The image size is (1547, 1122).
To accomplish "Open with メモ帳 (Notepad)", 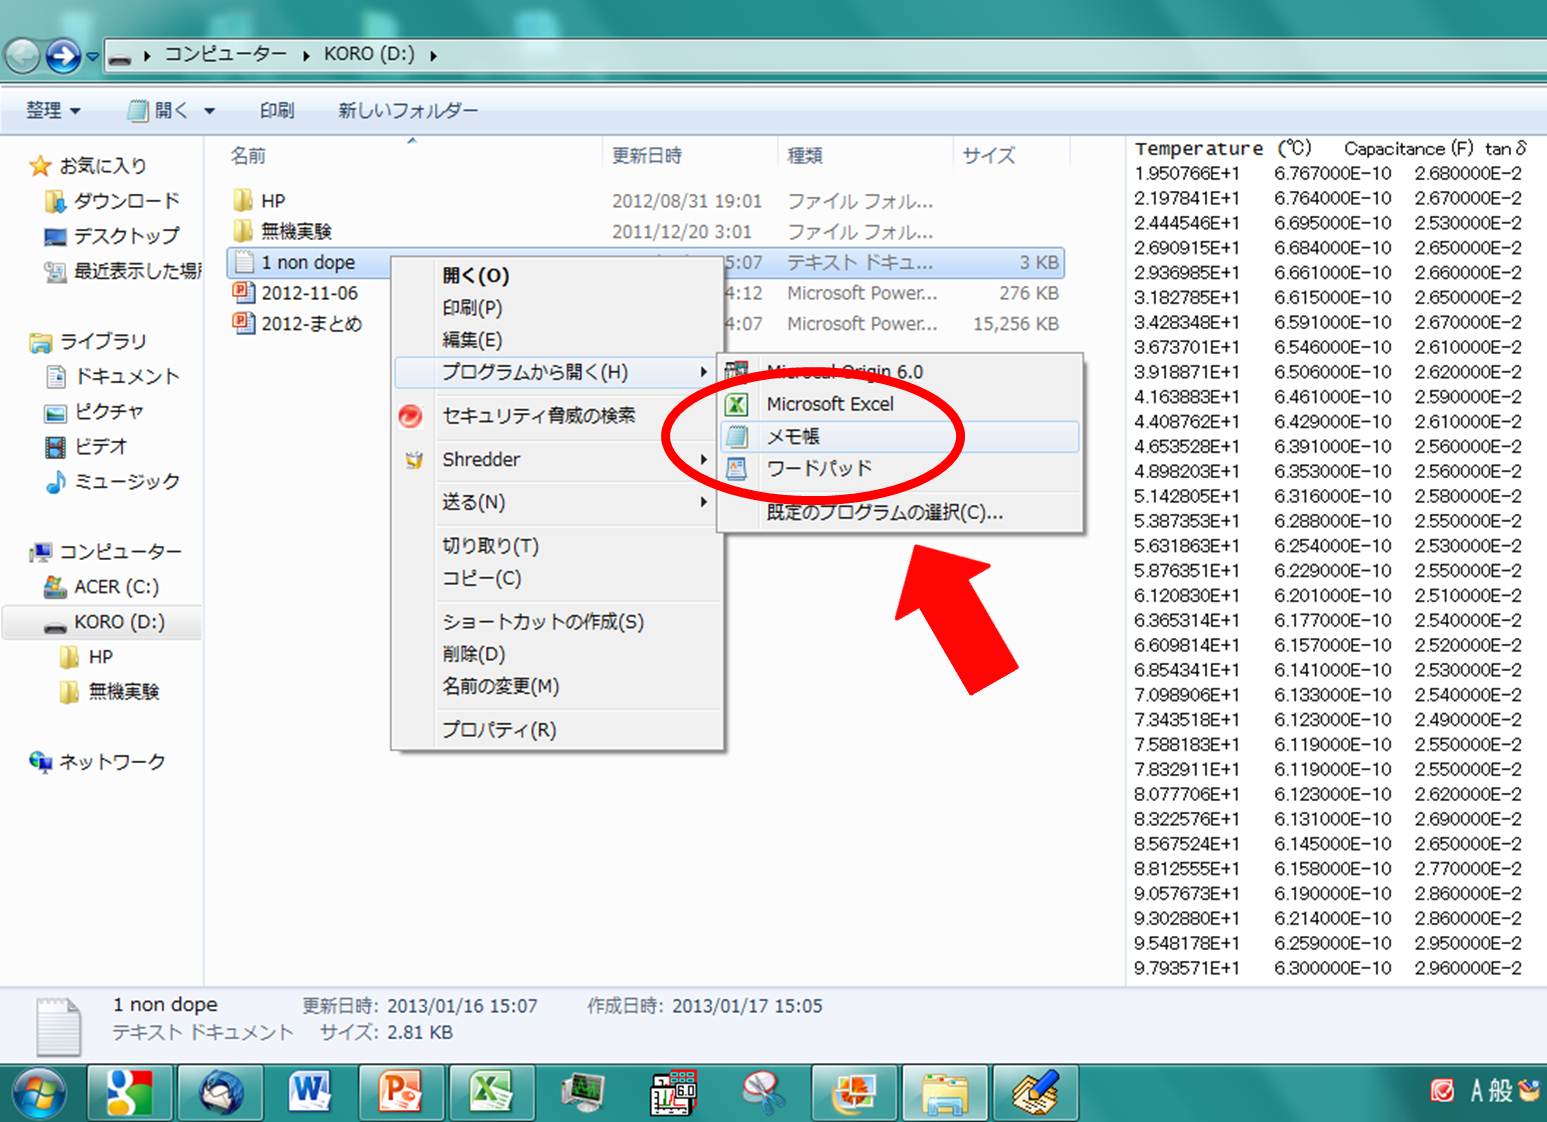I will pyautogui.click(x=900, y=436).
